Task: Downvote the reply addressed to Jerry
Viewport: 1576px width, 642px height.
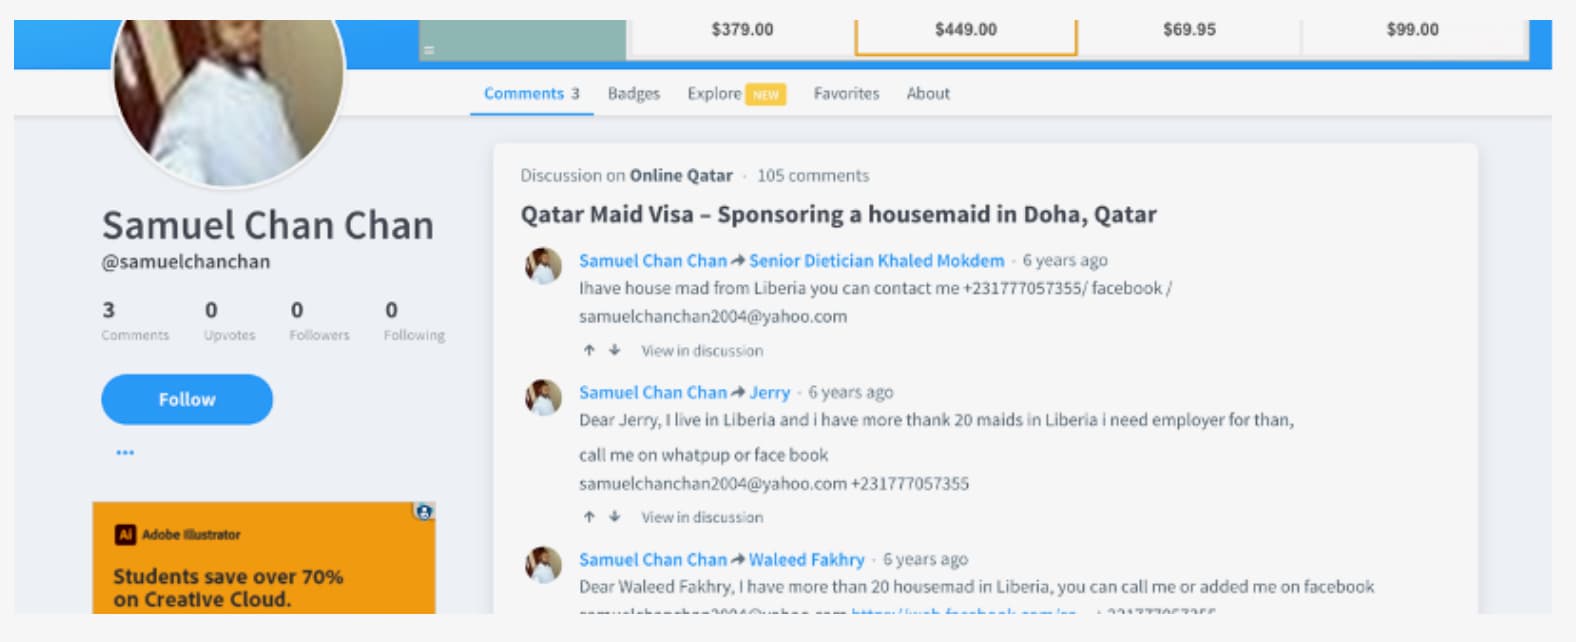Action: [x=613, y=517]
